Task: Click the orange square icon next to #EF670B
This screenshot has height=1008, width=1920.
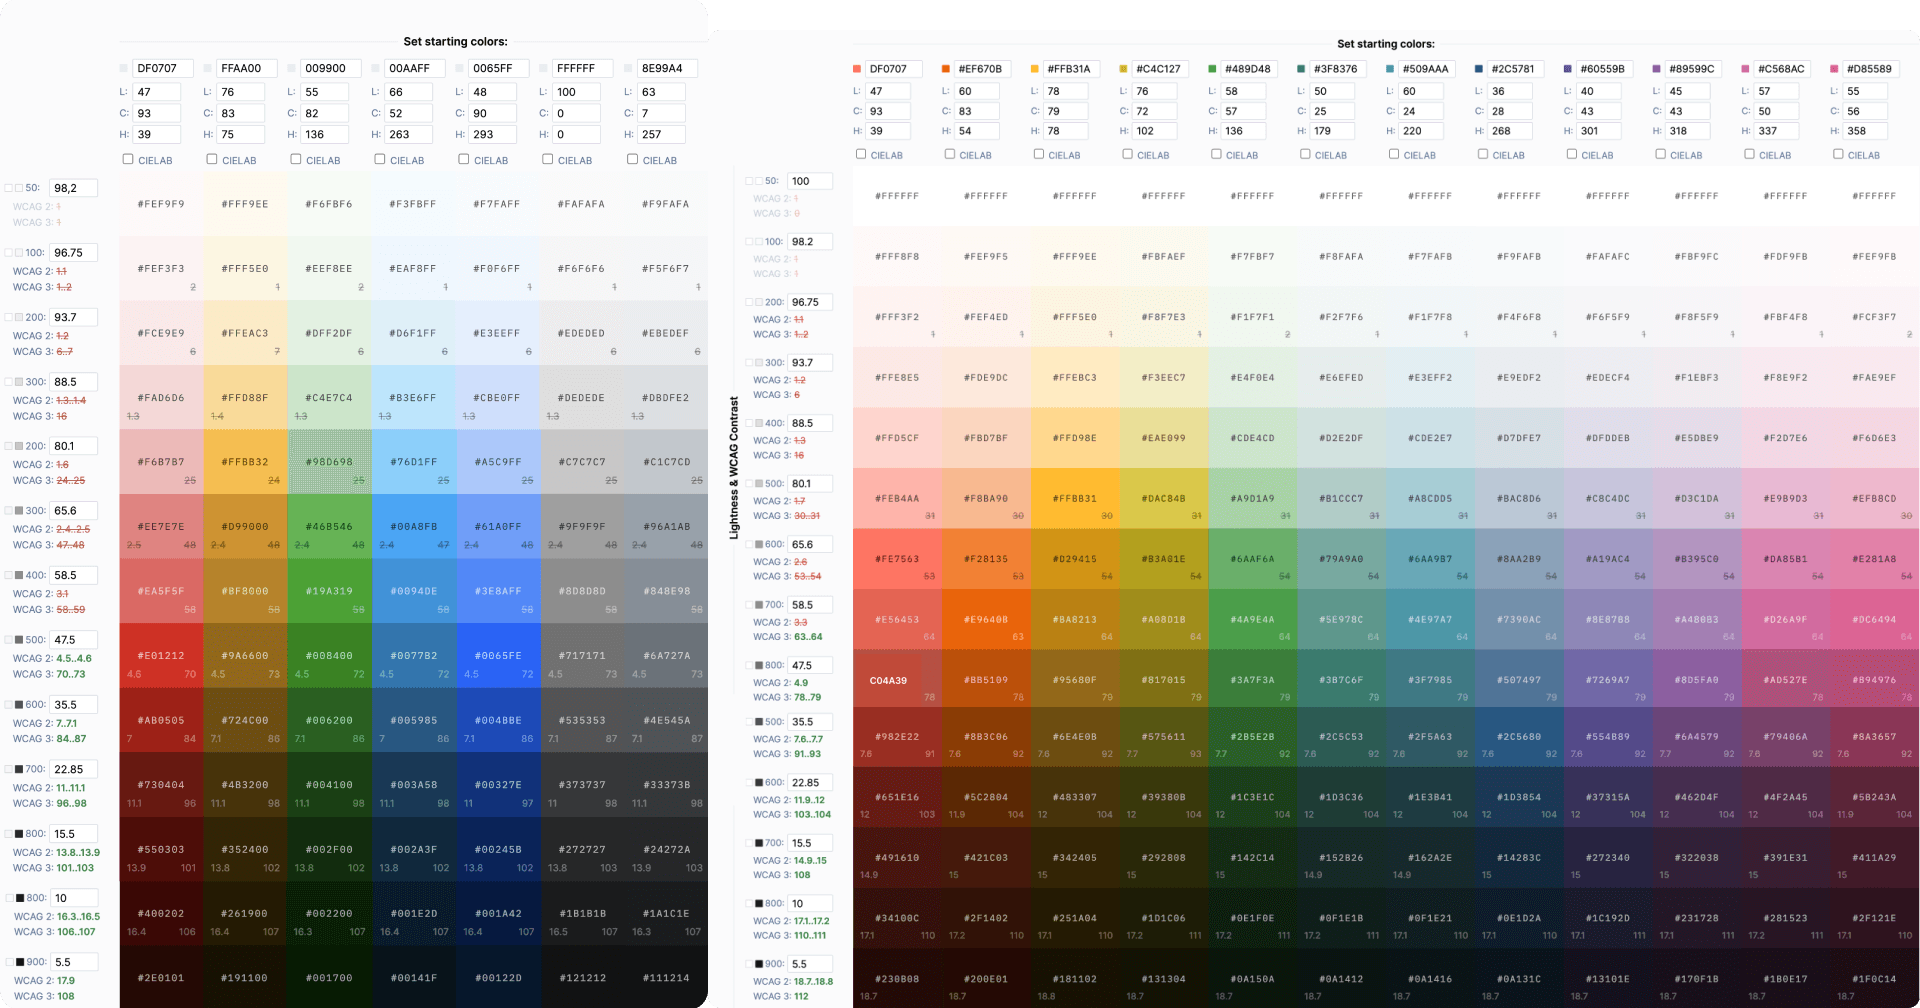Action: click(945, 68)
